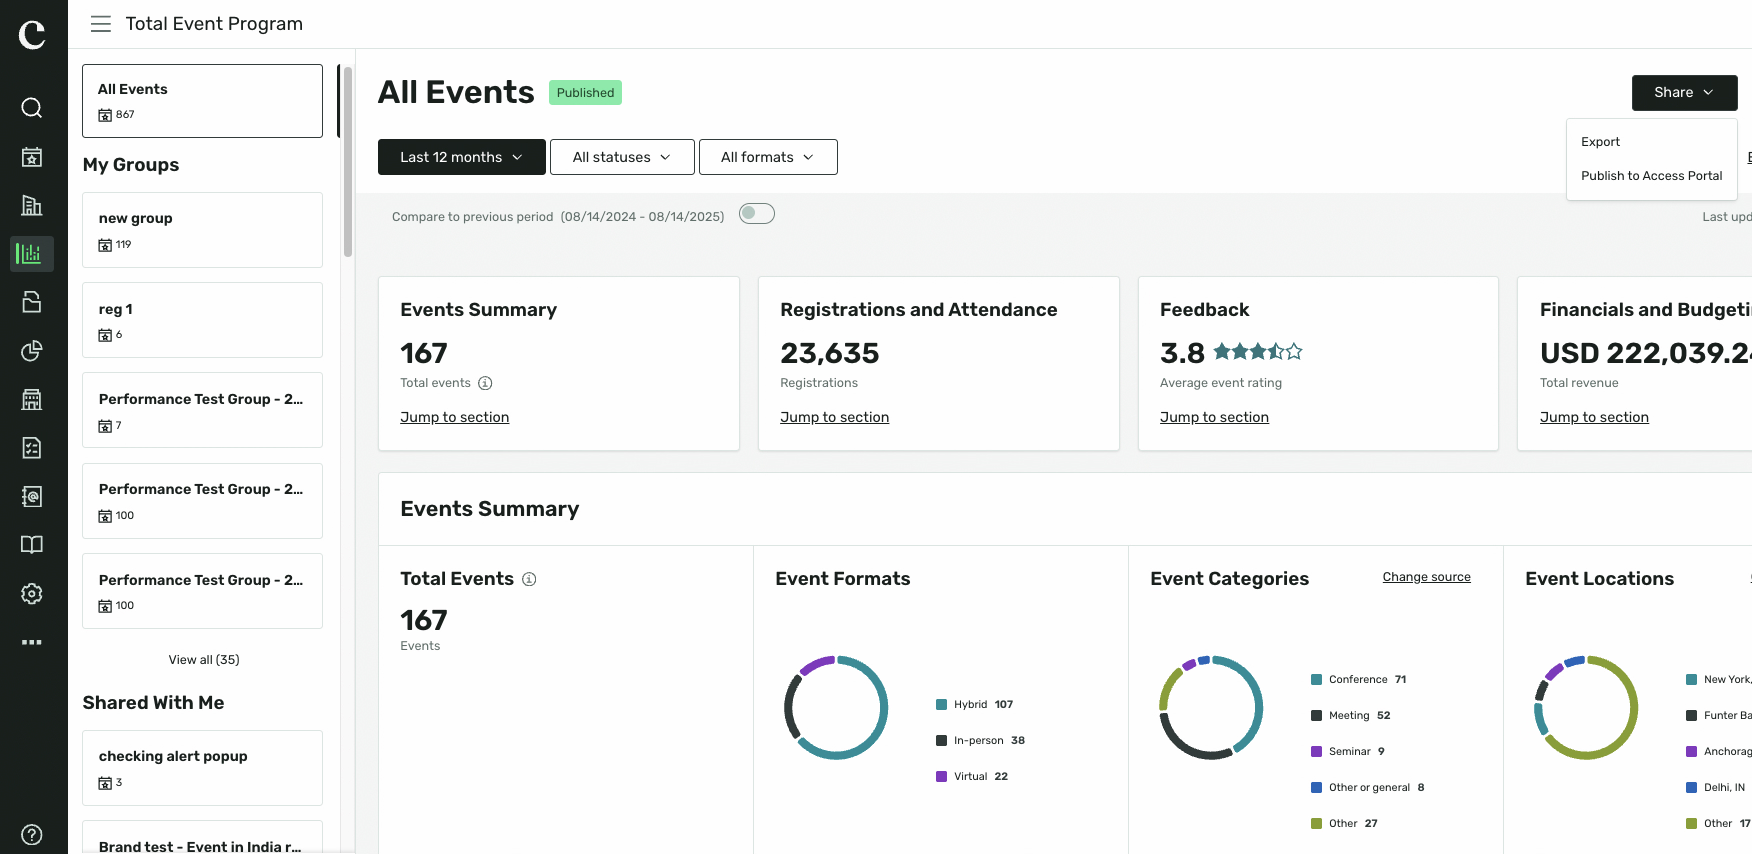Open the All statuses dropdown
This screenshot has height=854, width=1752.
tap(622, 157)
